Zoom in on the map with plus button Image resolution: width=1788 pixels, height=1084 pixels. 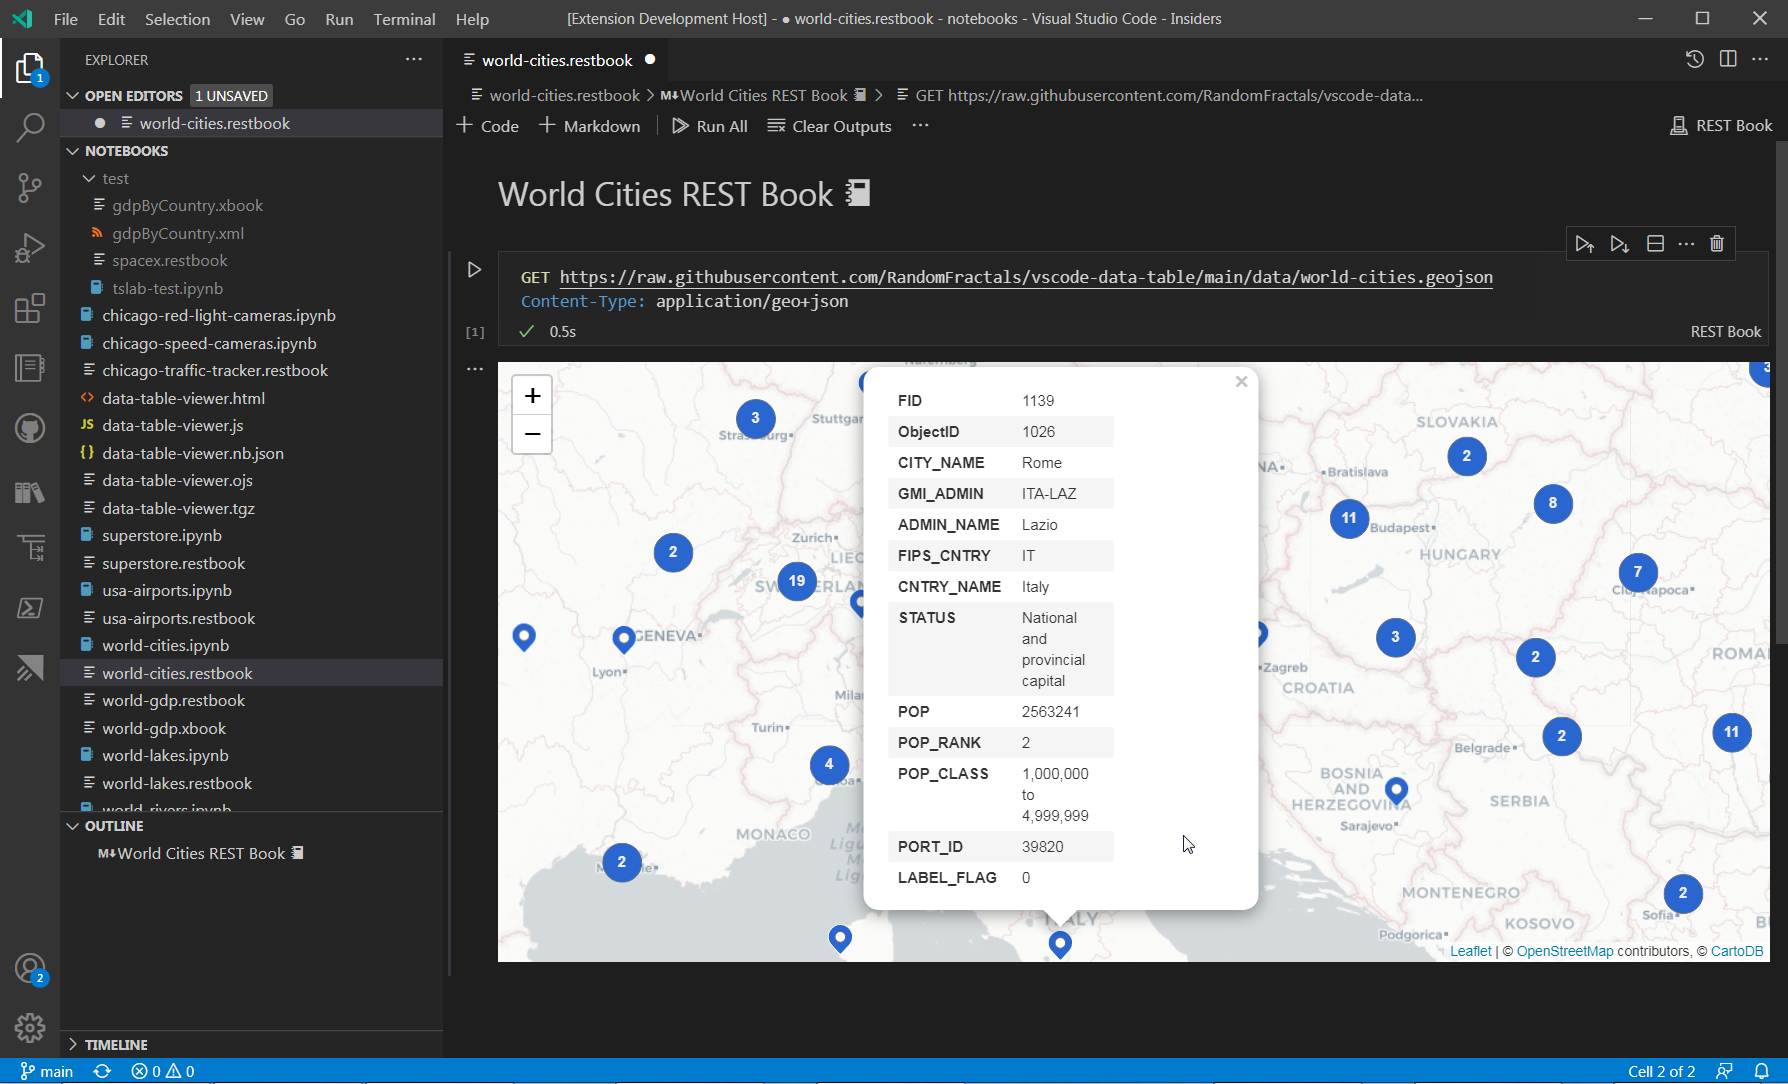531,394
